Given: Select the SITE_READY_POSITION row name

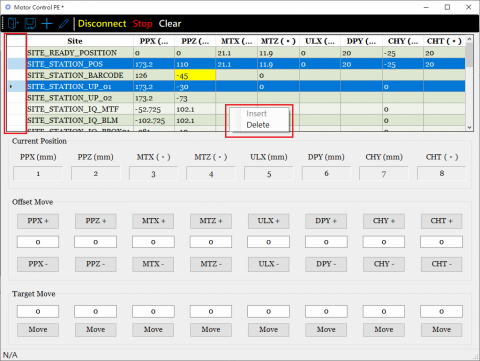Looking at the screenshot, I should tap(72, 53).
